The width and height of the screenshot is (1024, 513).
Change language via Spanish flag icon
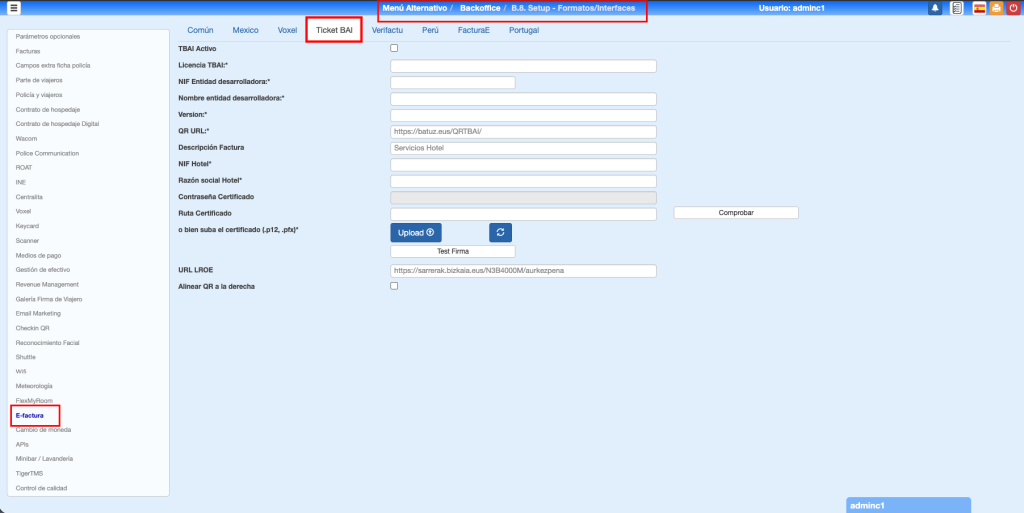pyautogui.click(x=979, y=8)
